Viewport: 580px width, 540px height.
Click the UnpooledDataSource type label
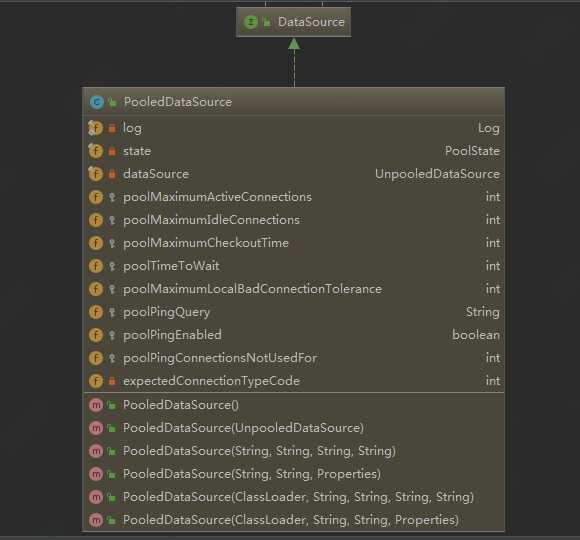[437, 174]
